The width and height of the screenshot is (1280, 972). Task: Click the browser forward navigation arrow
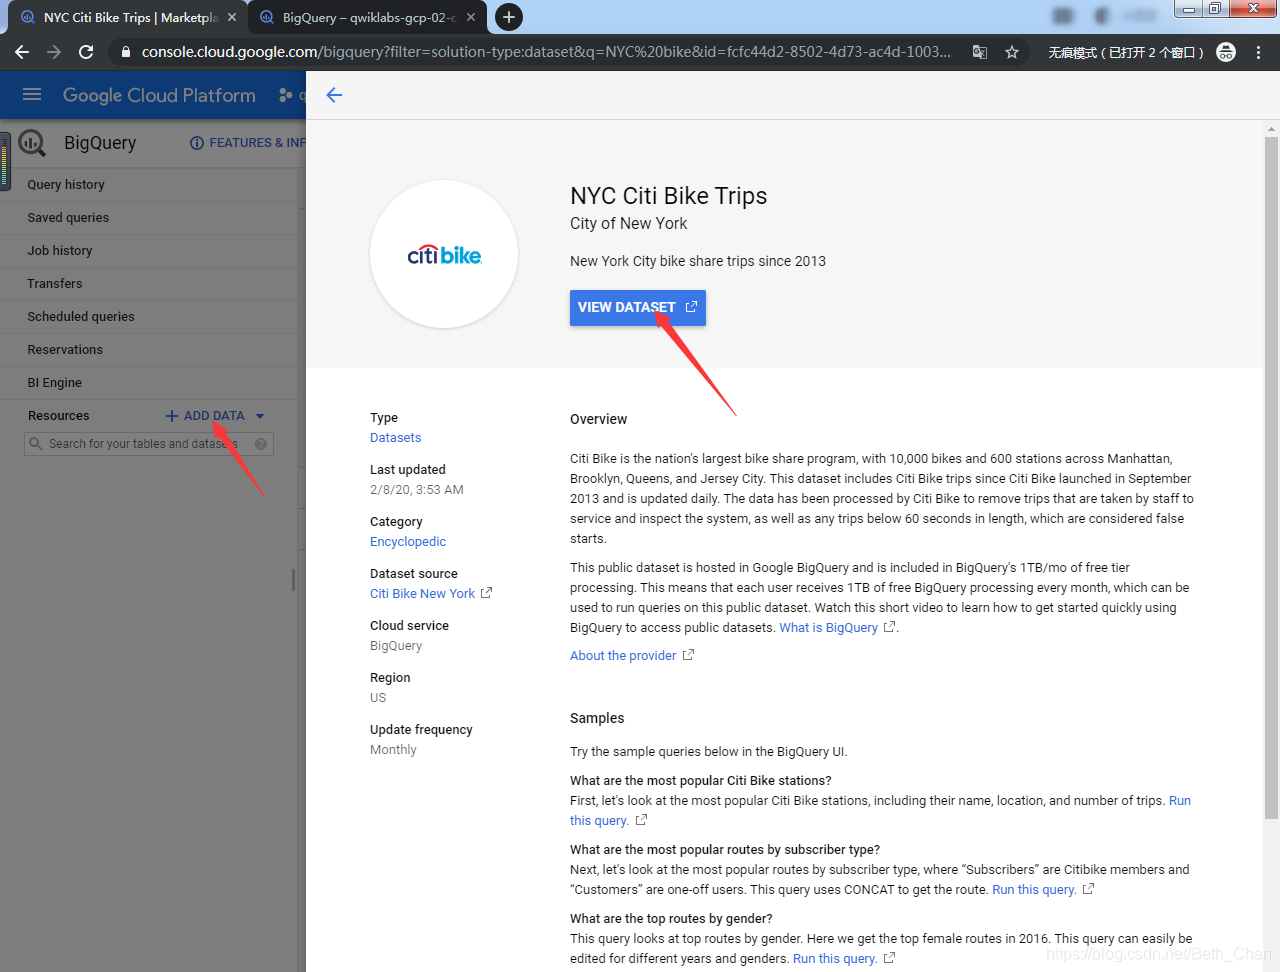tap(54, 52)
